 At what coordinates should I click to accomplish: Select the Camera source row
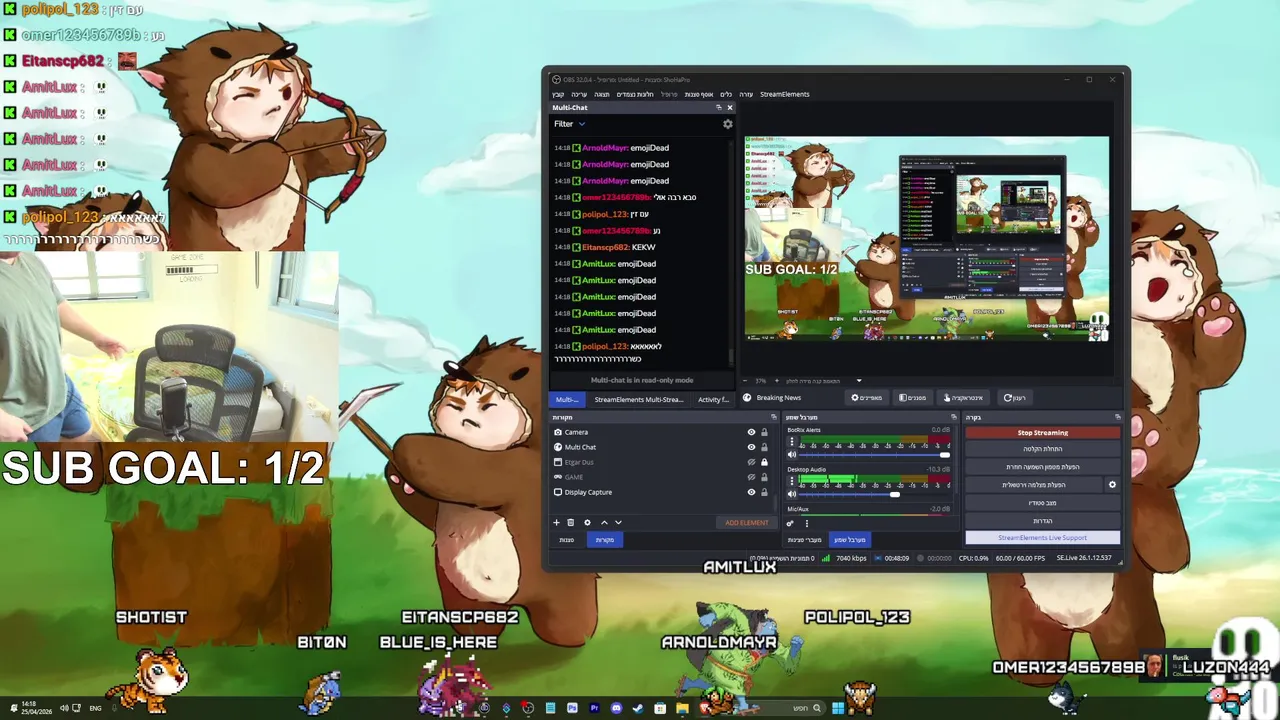(x=662, y=432)
